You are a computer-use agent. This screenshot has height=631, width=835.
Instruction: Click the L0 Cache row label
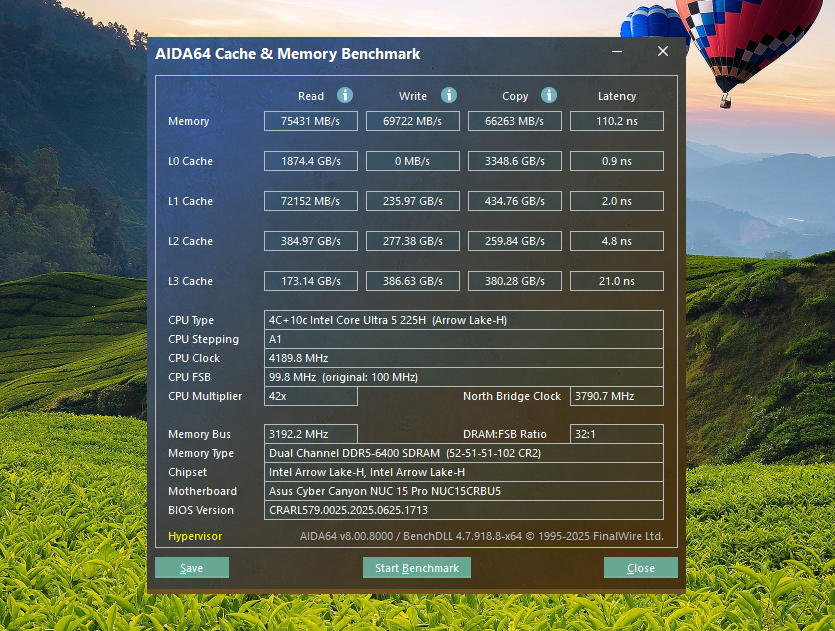(x=190, y=161)
